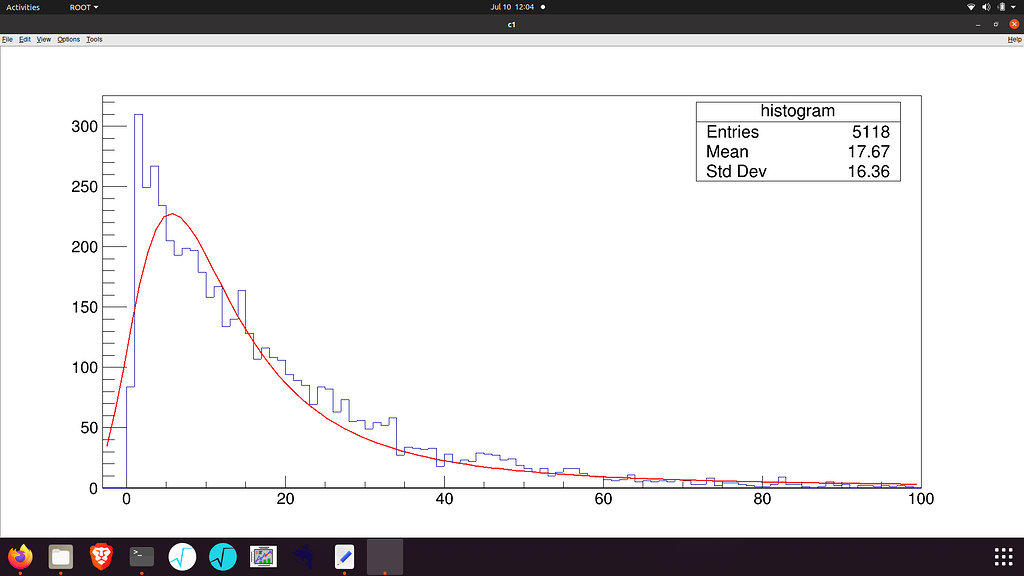The width and height of the screenshot is (1024, 576).
Task: Click the Activities button
Action: click(x=23, y=7)
